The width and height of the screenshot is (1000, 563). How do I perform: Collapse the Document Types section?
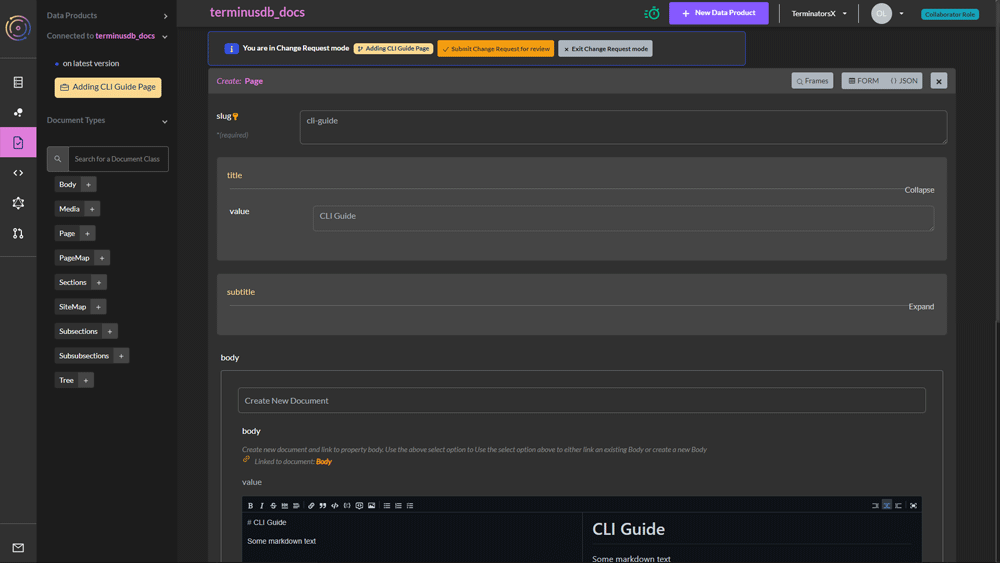point(165,121)
